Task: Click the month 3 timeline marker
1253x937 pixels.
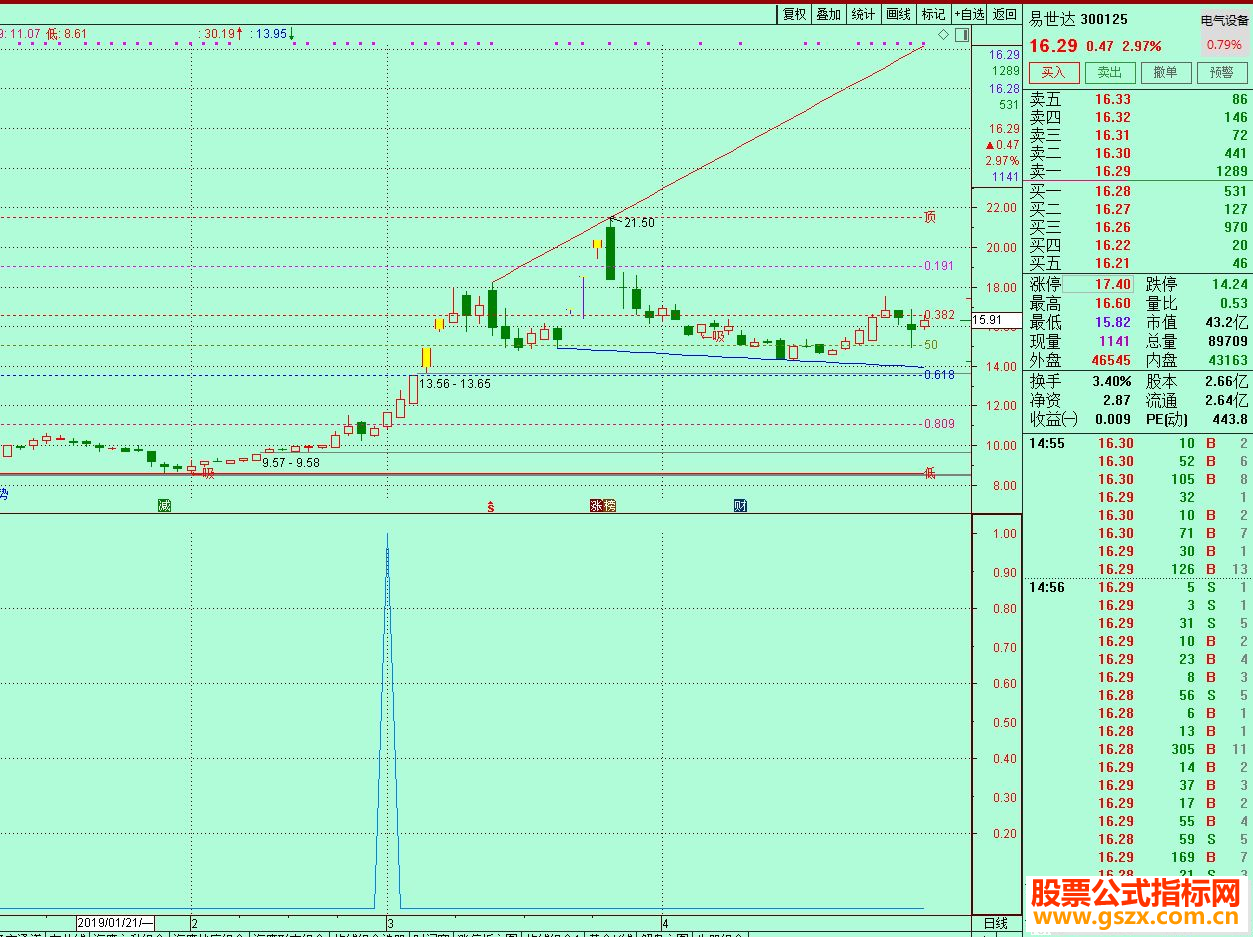Action: coord(391,922)
